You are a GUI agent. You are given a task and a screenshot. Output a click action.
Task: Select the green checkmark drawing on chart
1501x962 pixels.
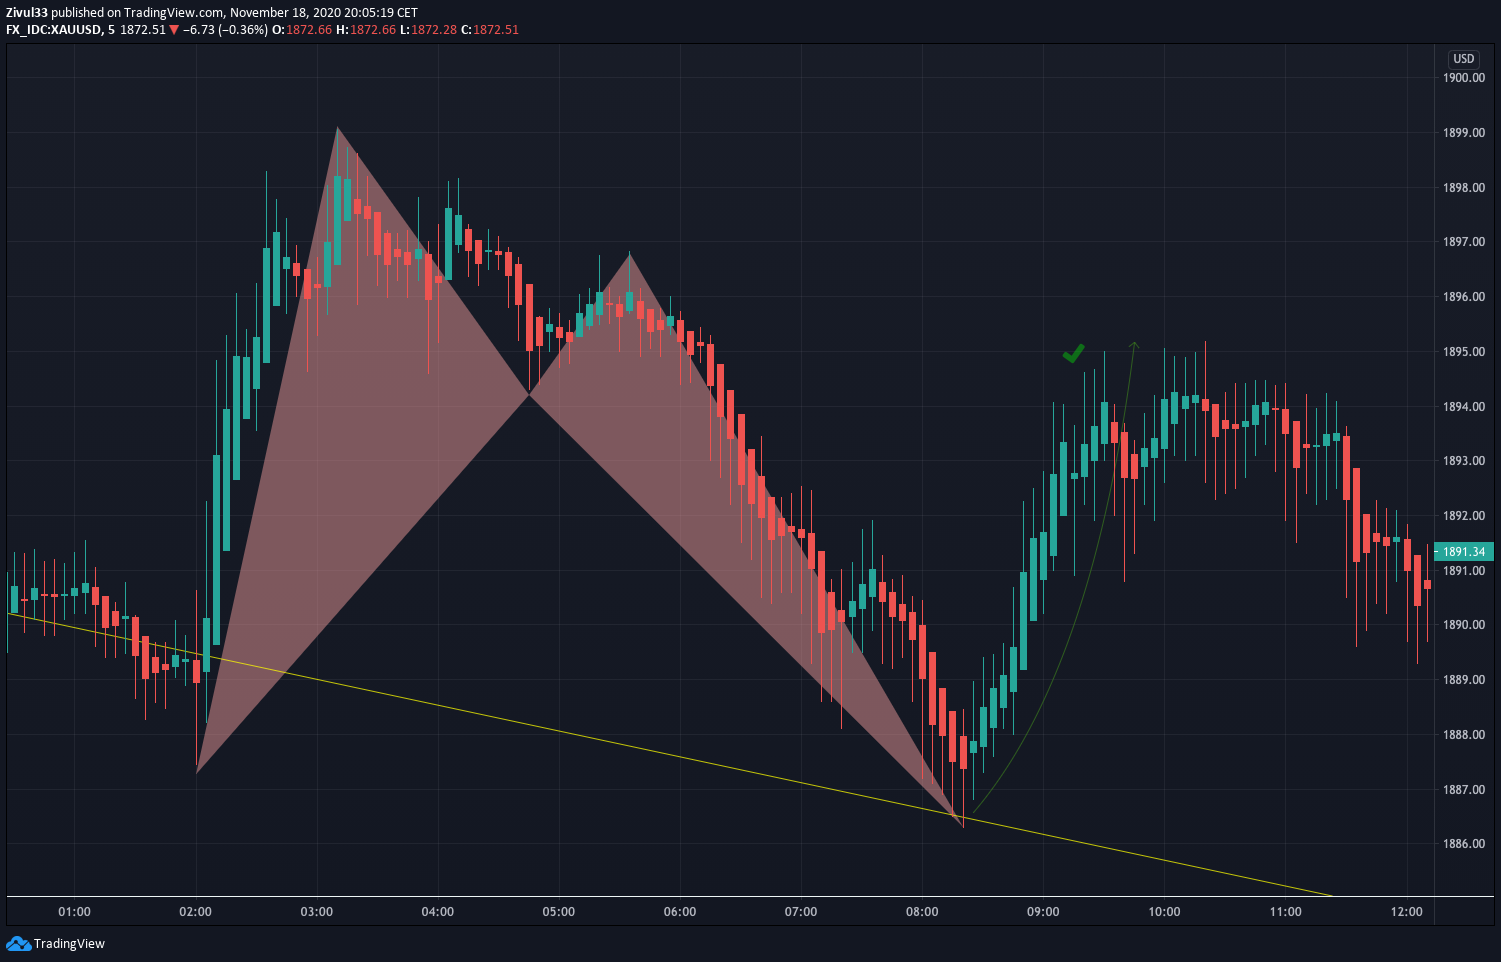(x=1073, y=353)
